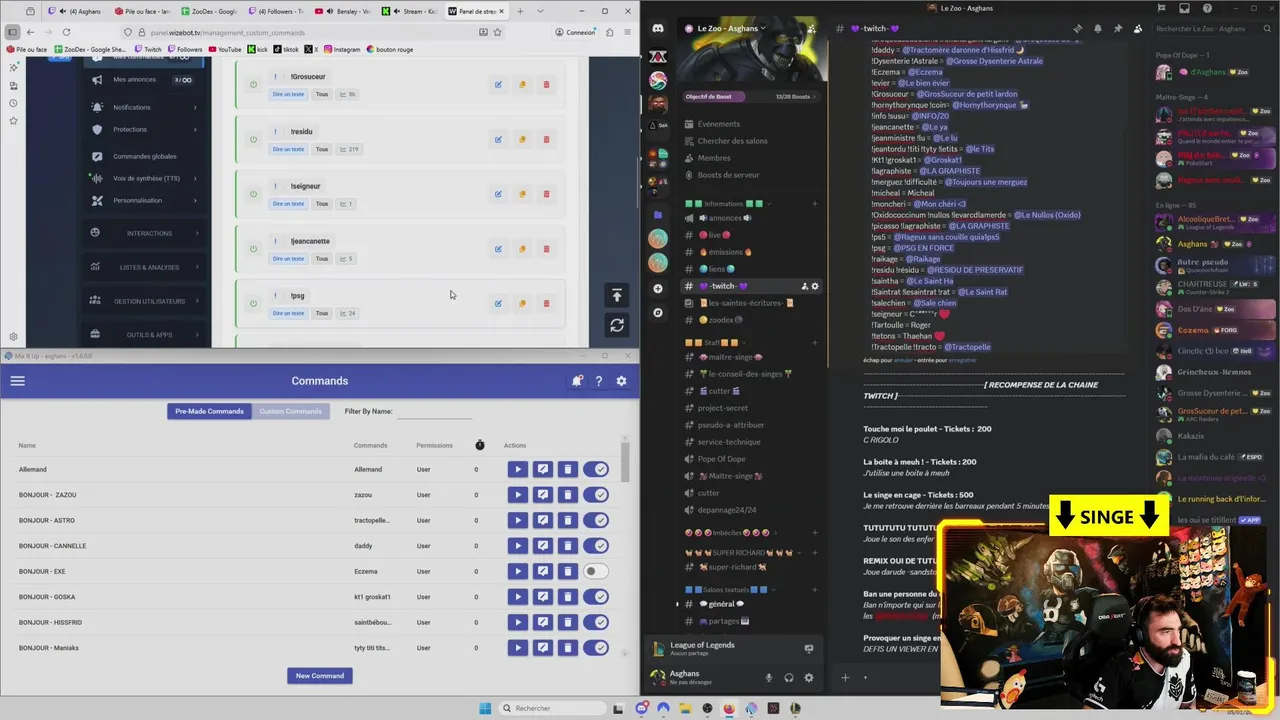
Task: Open Mes annonces in WizeBot sidebar
Action: 144,80
